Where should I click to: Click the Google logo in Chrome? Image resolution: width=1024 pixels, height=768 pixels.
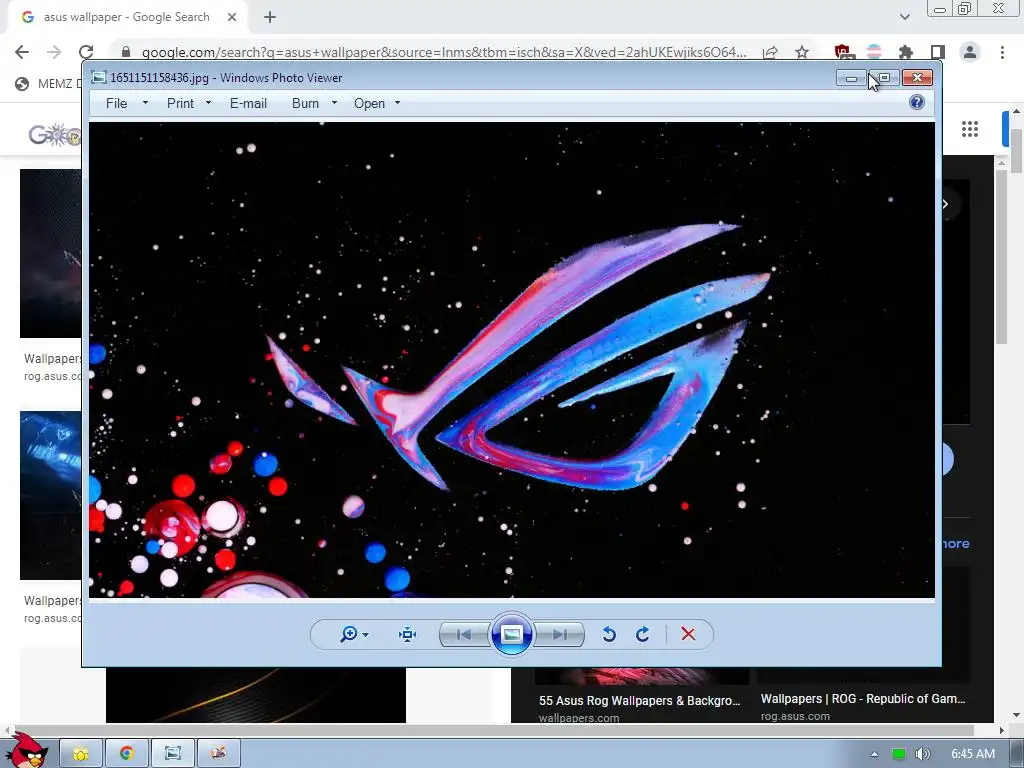(55, 135)
